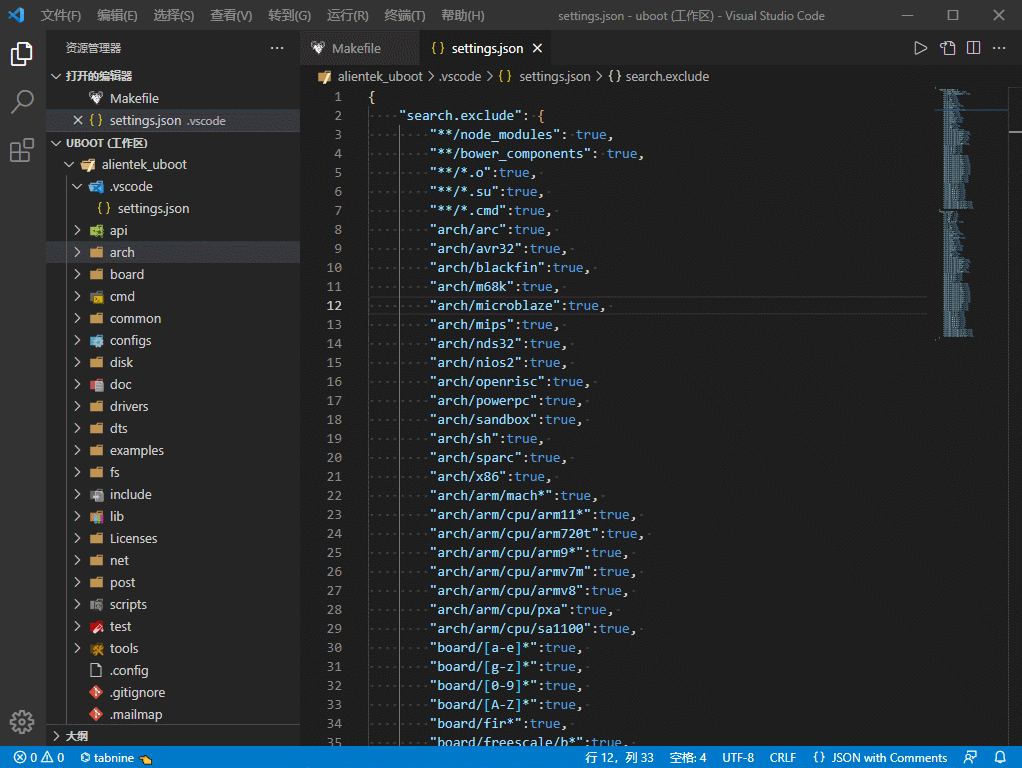Expand the api folder

coord(77,231)
